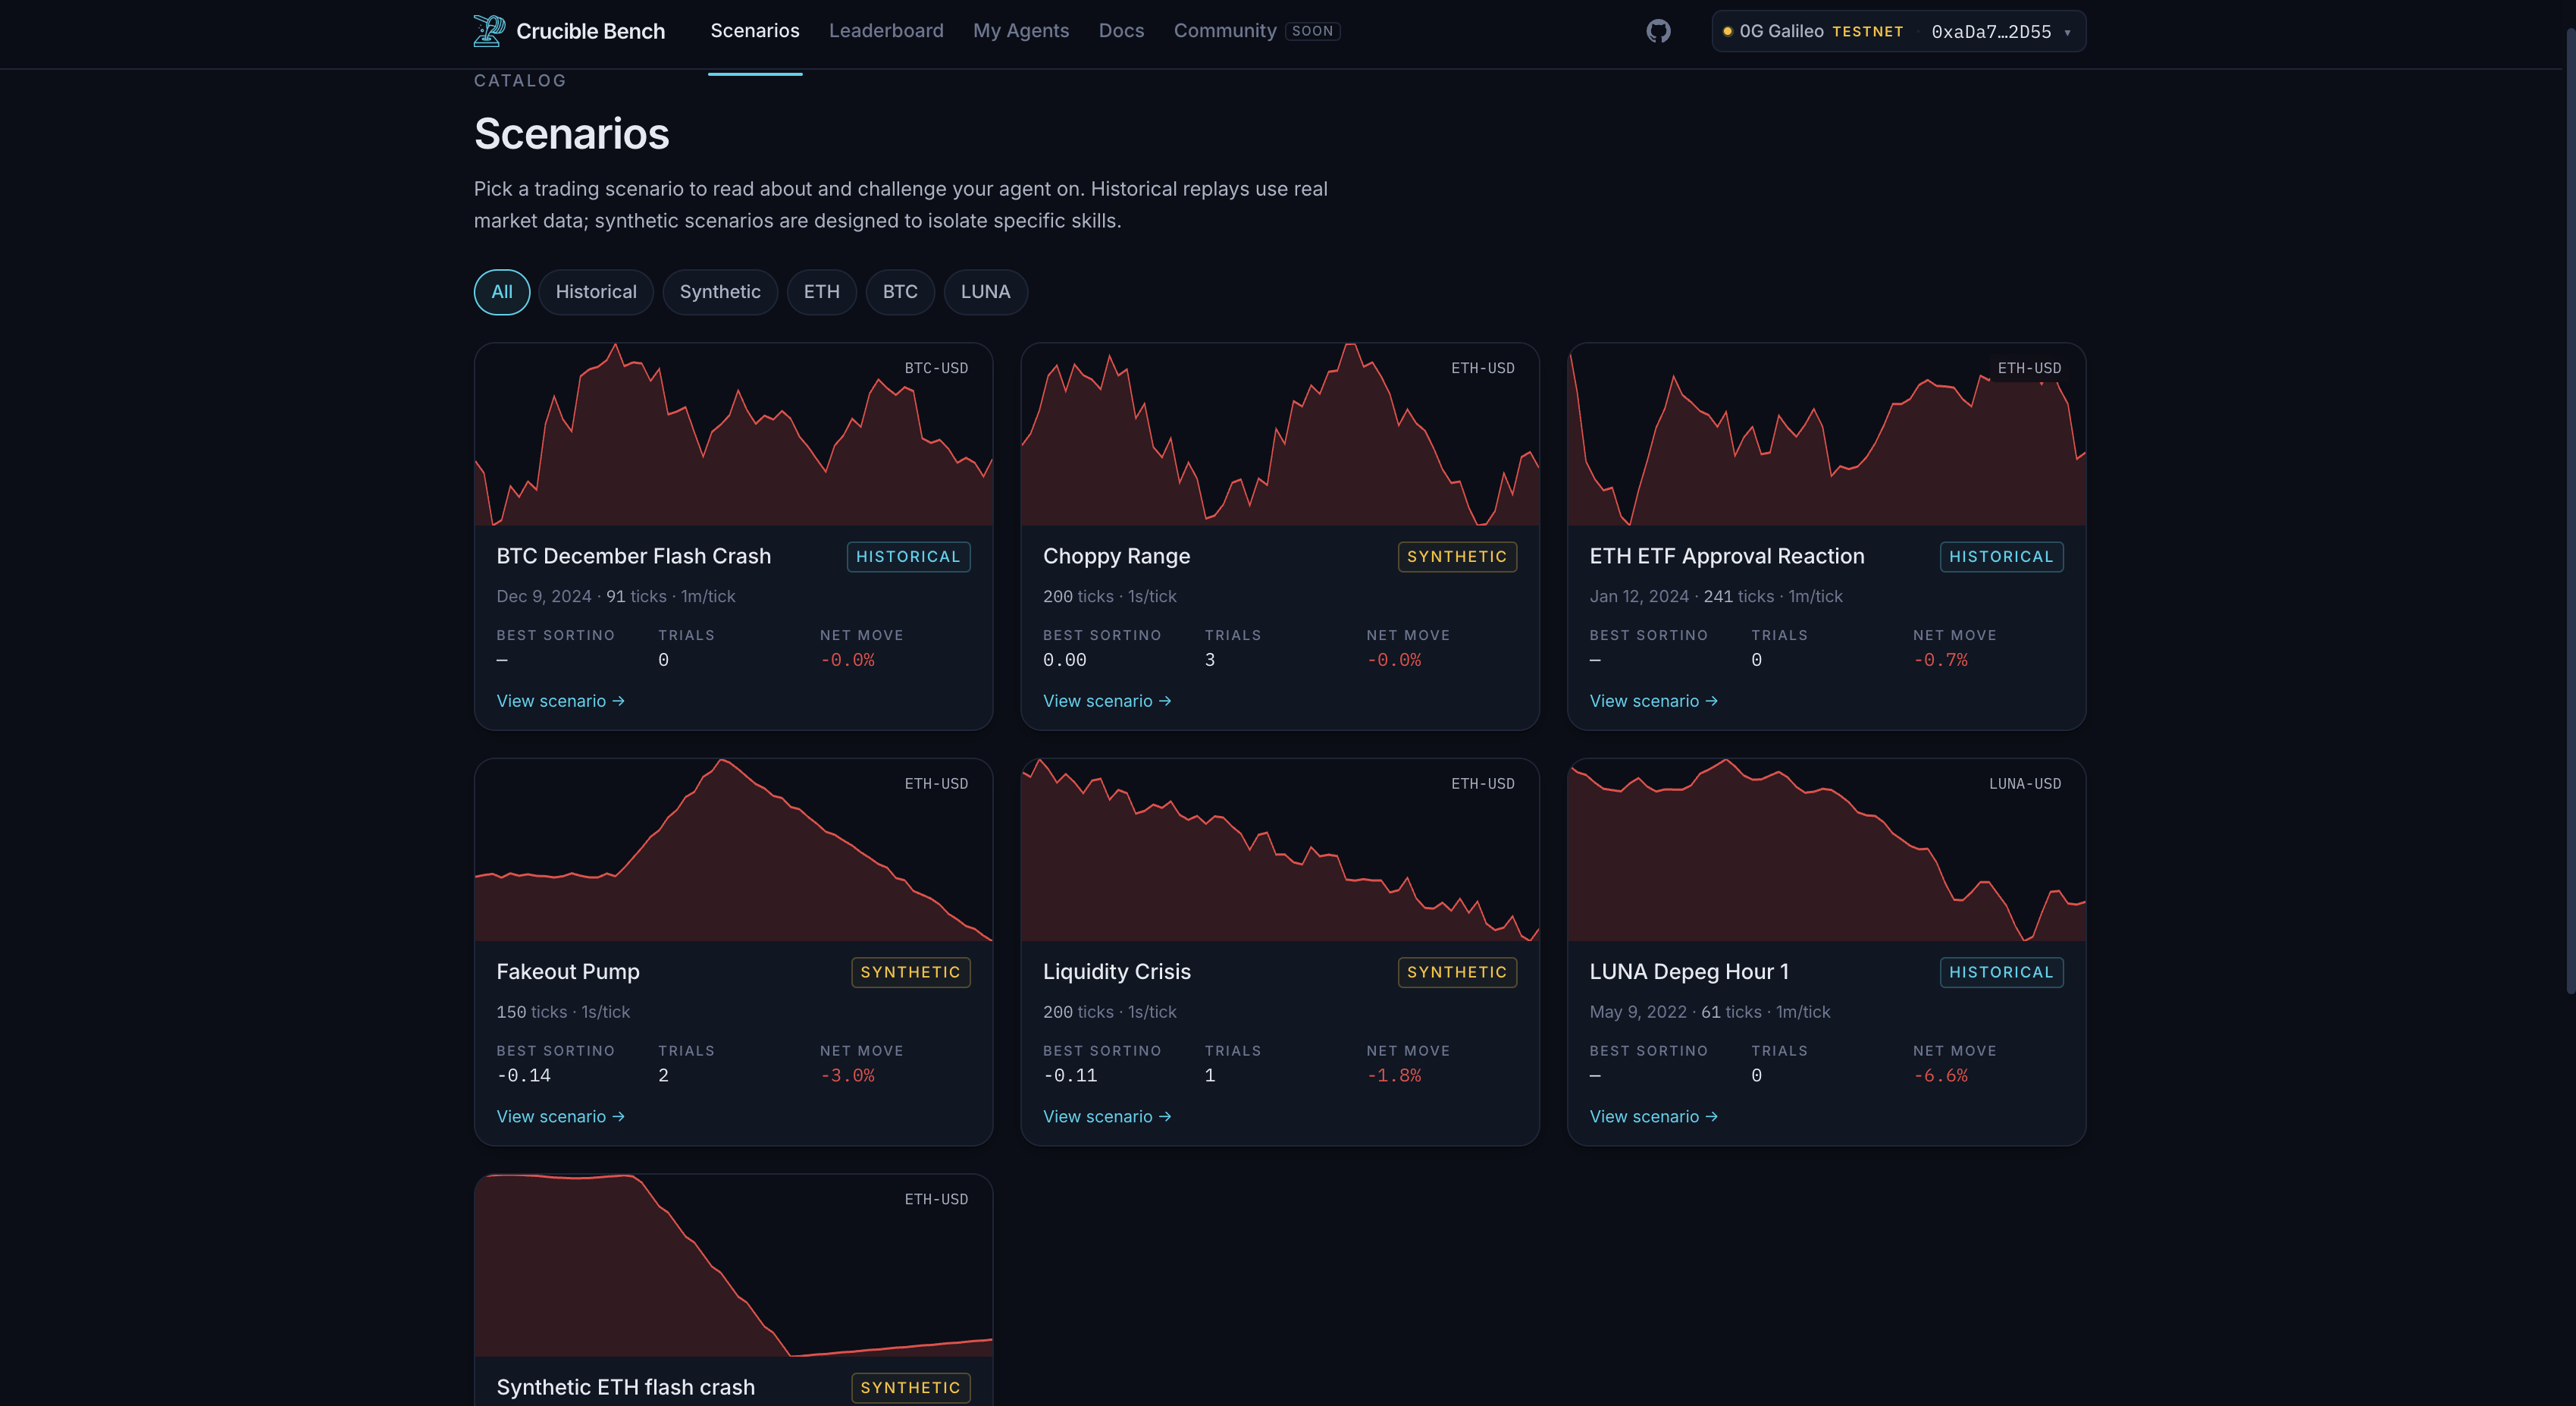The image size is (2576, 1406).
Task: Click the ETH ETF Approval Reaction title
Action: point(1727,556)
